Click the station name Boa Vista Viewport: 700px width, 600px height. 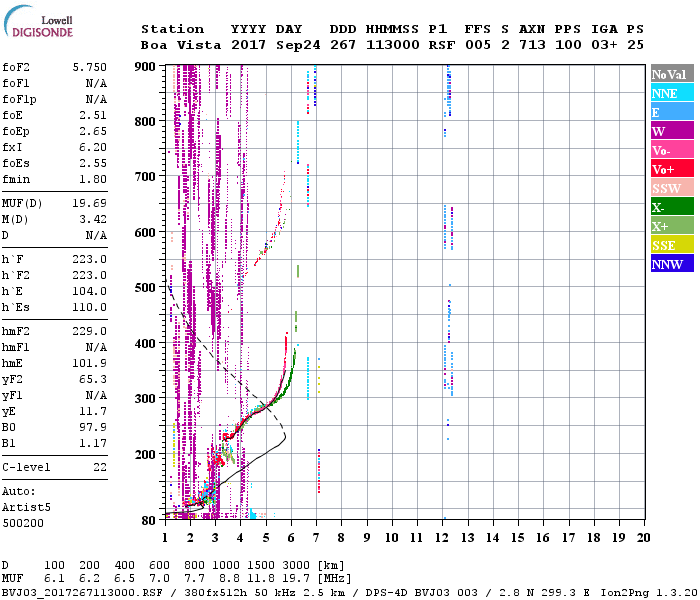tap(176, 45)
